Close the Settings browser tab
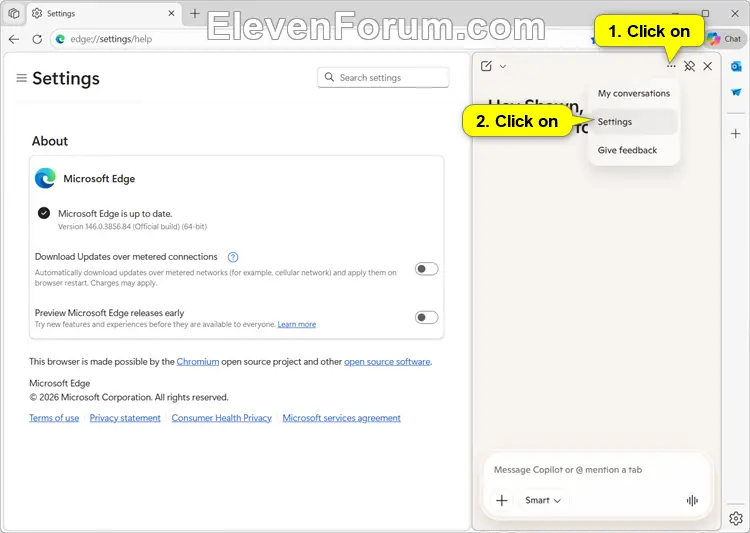The width and height of the screenshot is (750, 533). coord(171,13)
